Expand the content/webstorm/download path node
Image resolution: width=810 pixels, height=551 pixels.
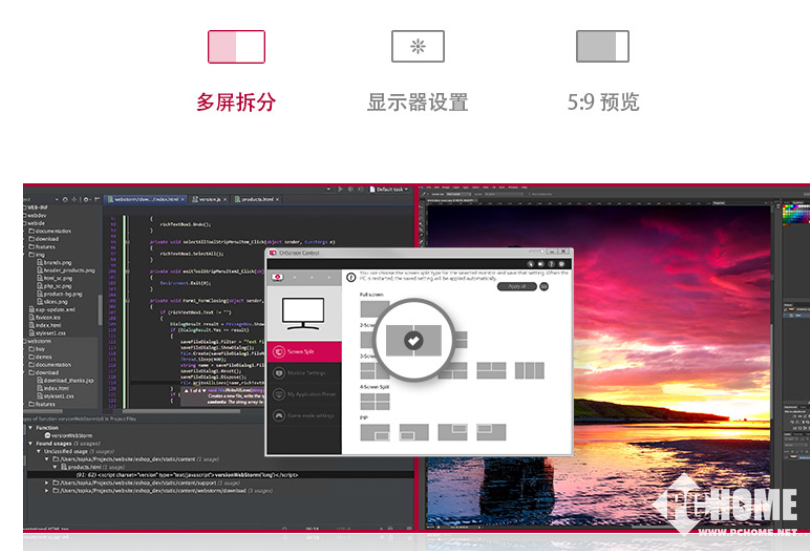coord(46,491)
